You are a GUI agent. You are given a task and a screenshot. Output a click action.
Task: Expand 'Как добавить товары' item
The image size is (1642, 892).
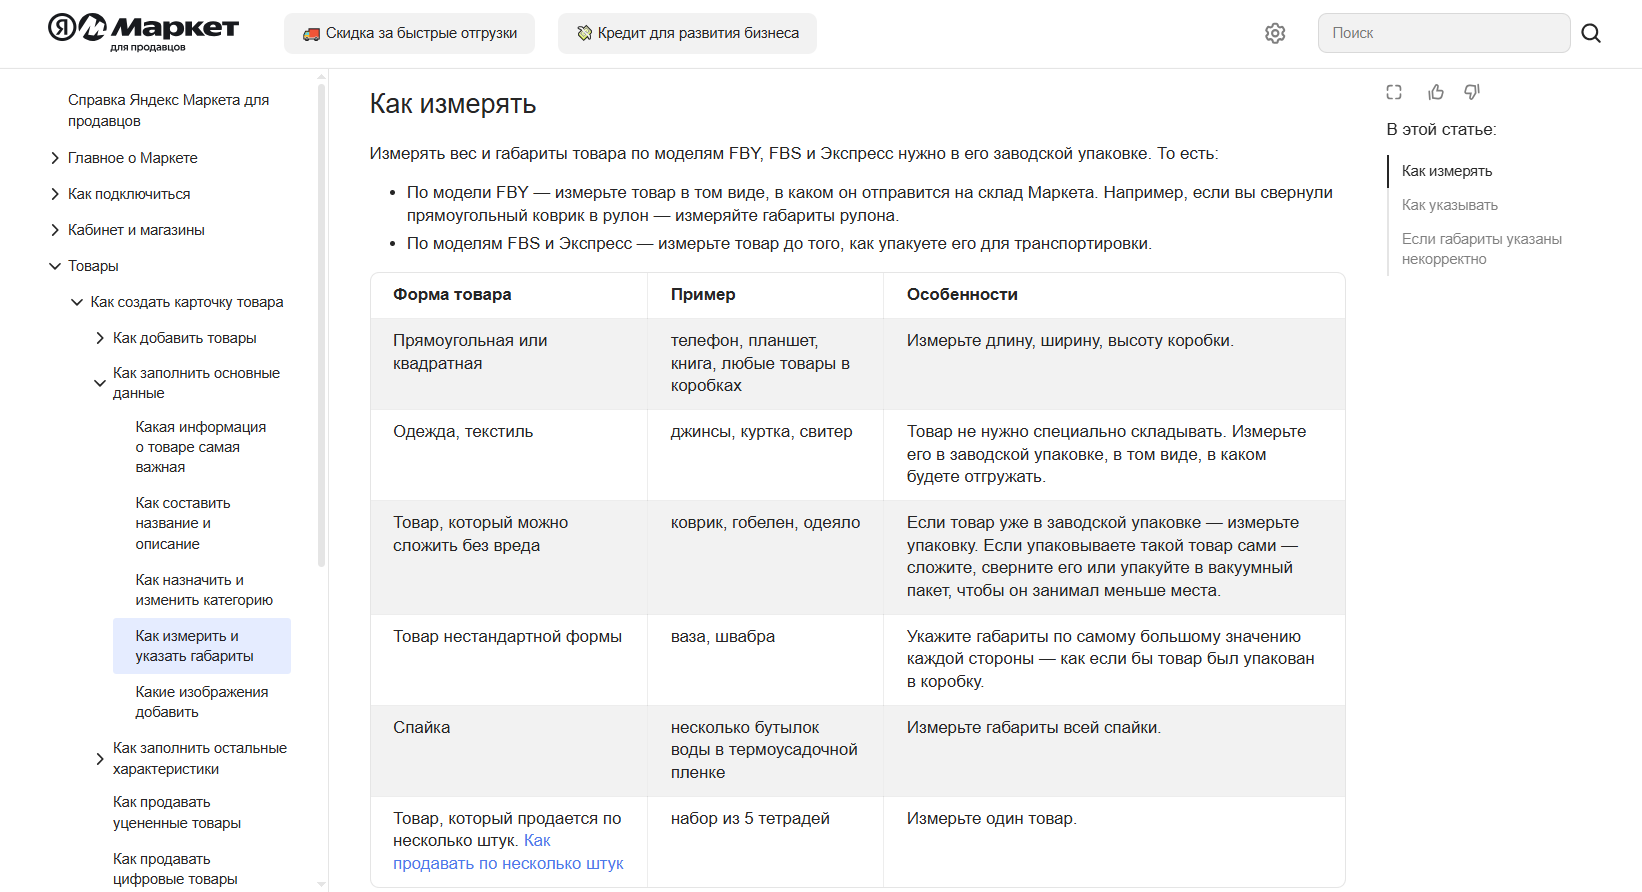100,338
